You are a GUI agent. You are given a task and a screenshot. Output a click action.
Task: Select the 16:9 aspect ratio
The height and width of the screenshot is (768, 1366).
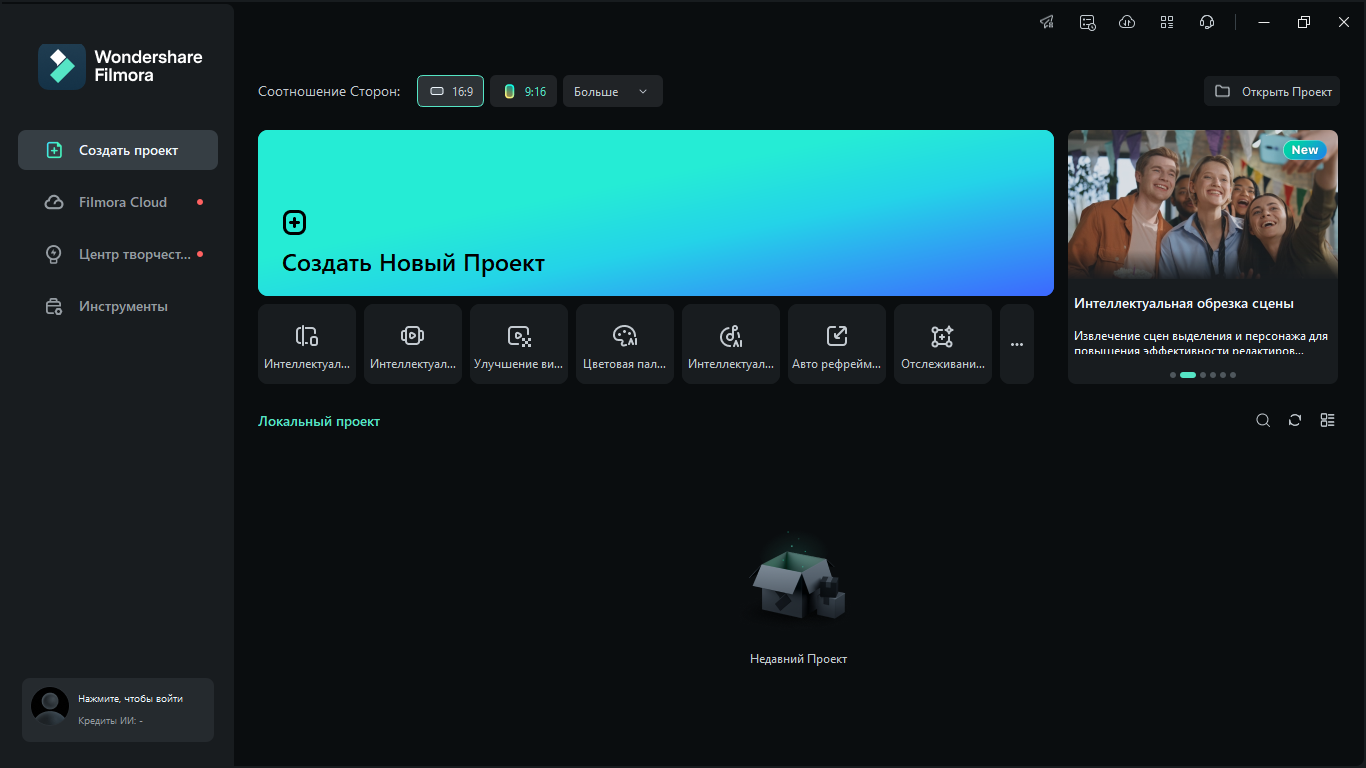450,91
